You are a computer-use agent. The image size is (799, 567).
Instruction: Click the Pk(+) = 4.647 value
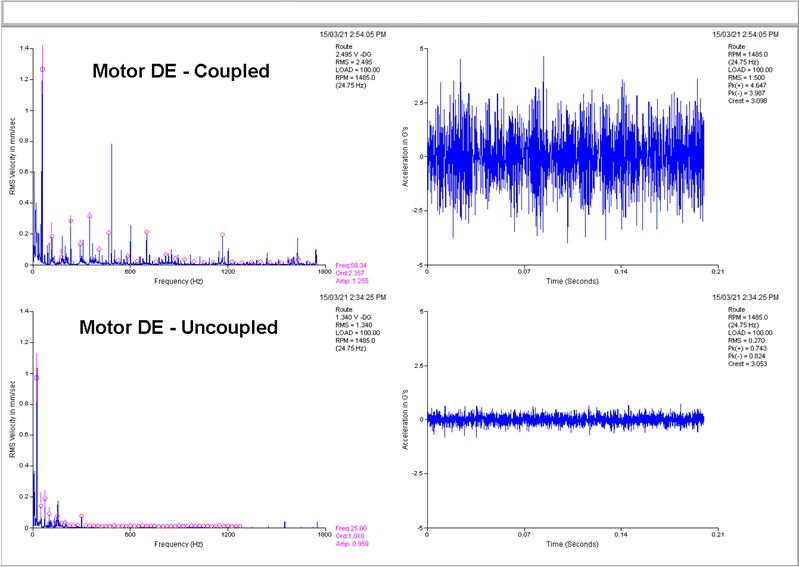pos(747,86)
